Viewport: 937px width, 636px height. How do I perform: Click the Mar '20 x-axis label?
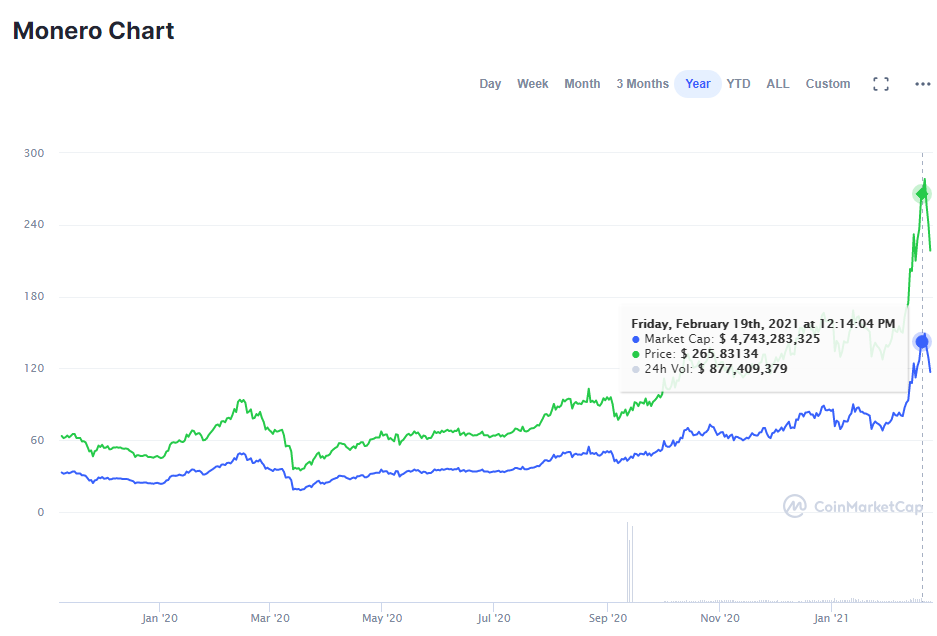click(x=270, y=618)
